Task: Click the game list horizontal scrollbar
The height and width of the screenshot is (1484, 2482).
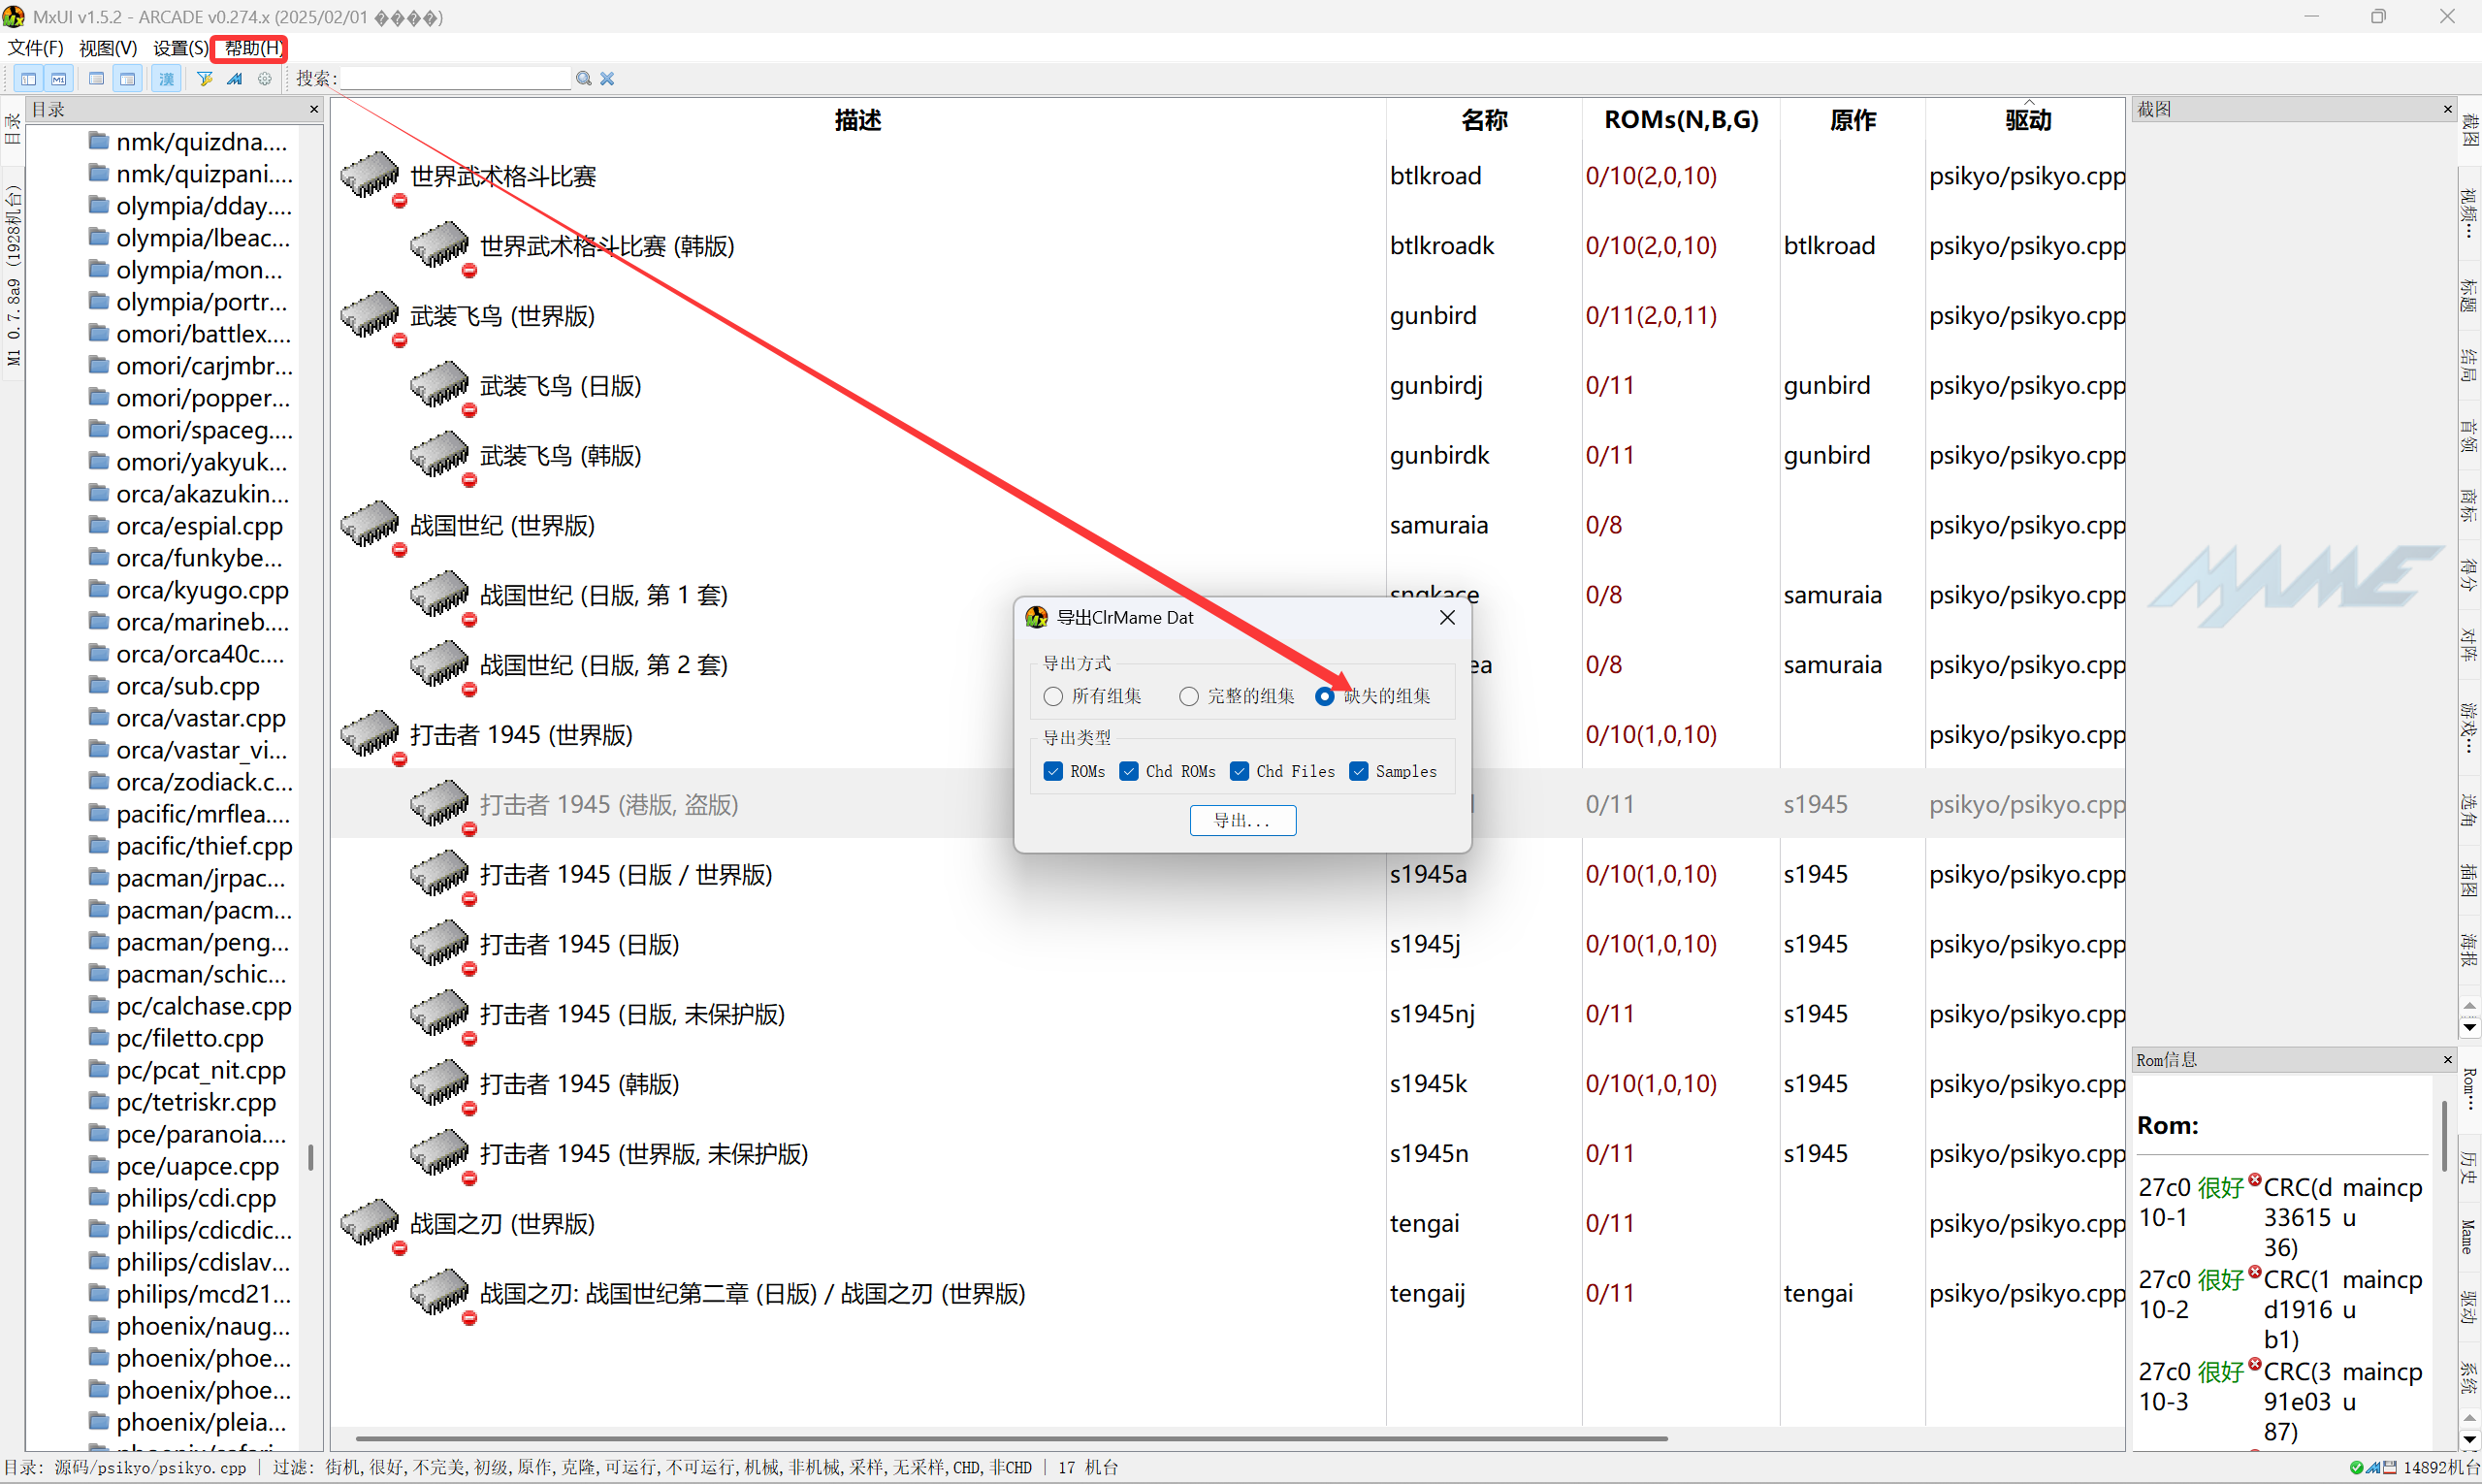Action: pos(1011,1438)
